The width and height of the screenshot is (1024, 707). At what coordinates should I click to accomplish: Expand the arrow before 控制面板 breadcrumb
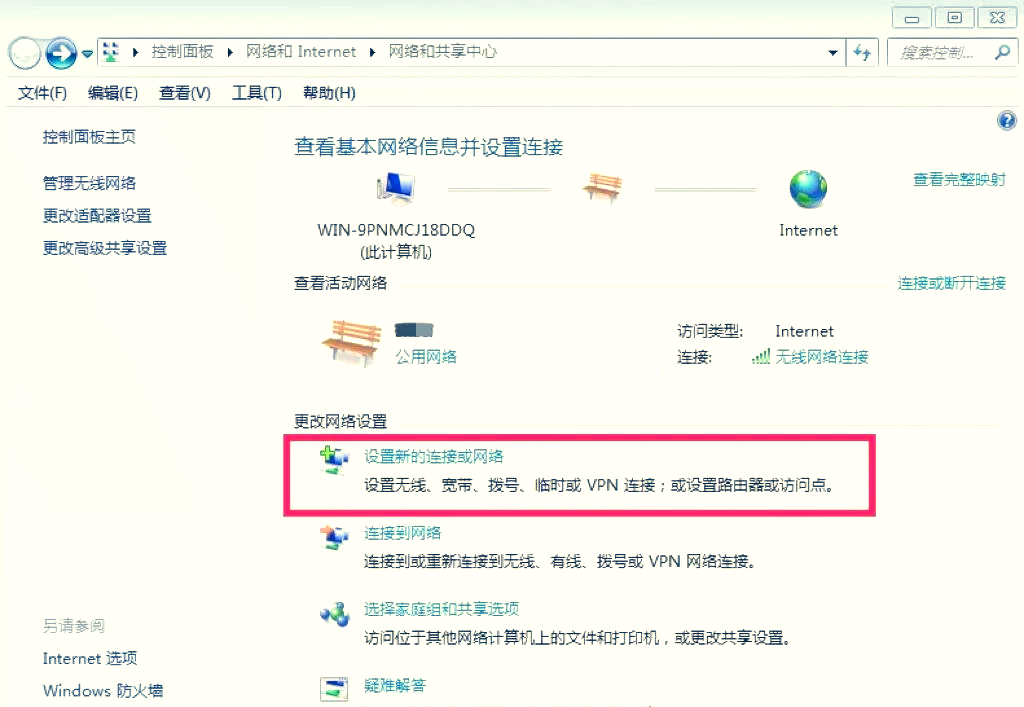tap(135, 52)
